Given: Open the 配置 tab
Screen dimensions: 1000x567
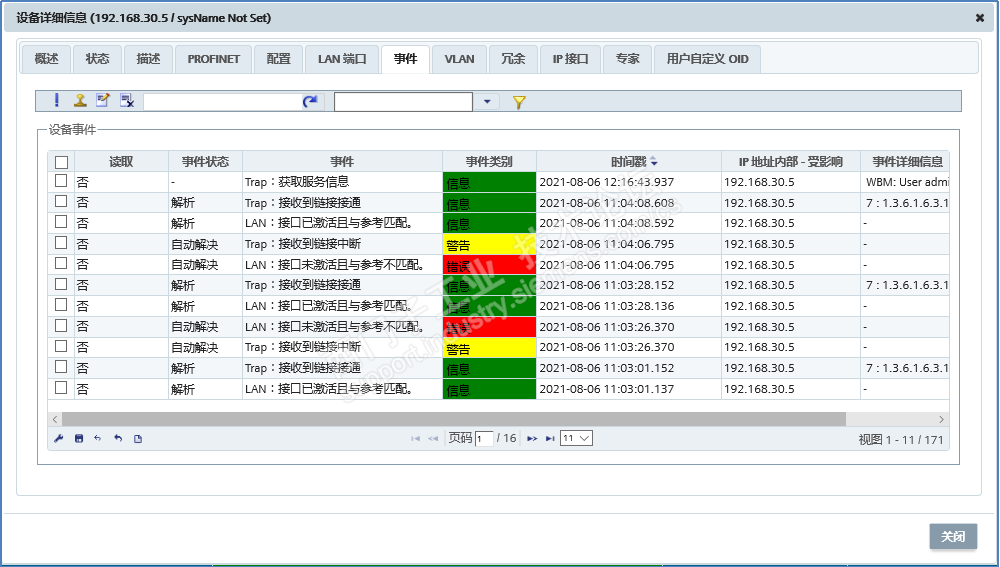Looking at the screenshot, I should tap(278, 59).
